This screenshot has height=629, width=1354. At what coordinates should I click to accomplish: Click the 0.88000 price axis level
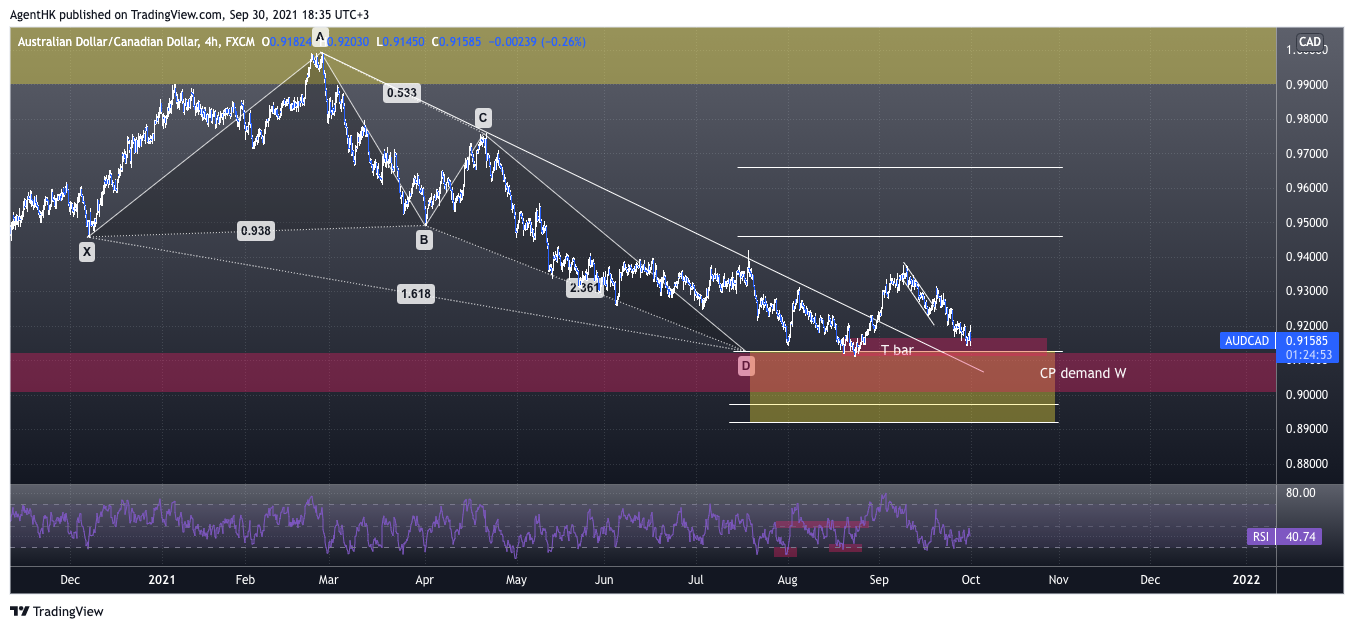[x=1306, y=464]
